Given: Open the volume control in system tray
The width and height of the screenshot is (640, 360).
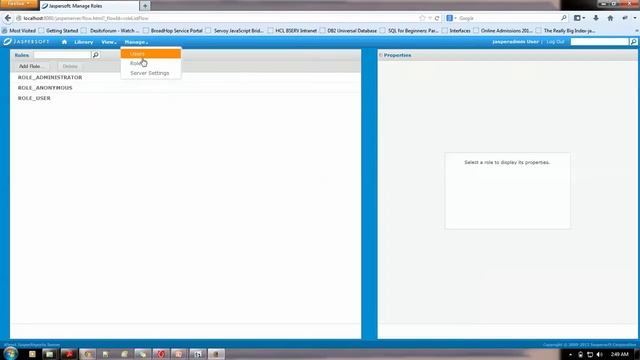Looking at the screenshot, I should pyautogui.click(x=599, y=354).
